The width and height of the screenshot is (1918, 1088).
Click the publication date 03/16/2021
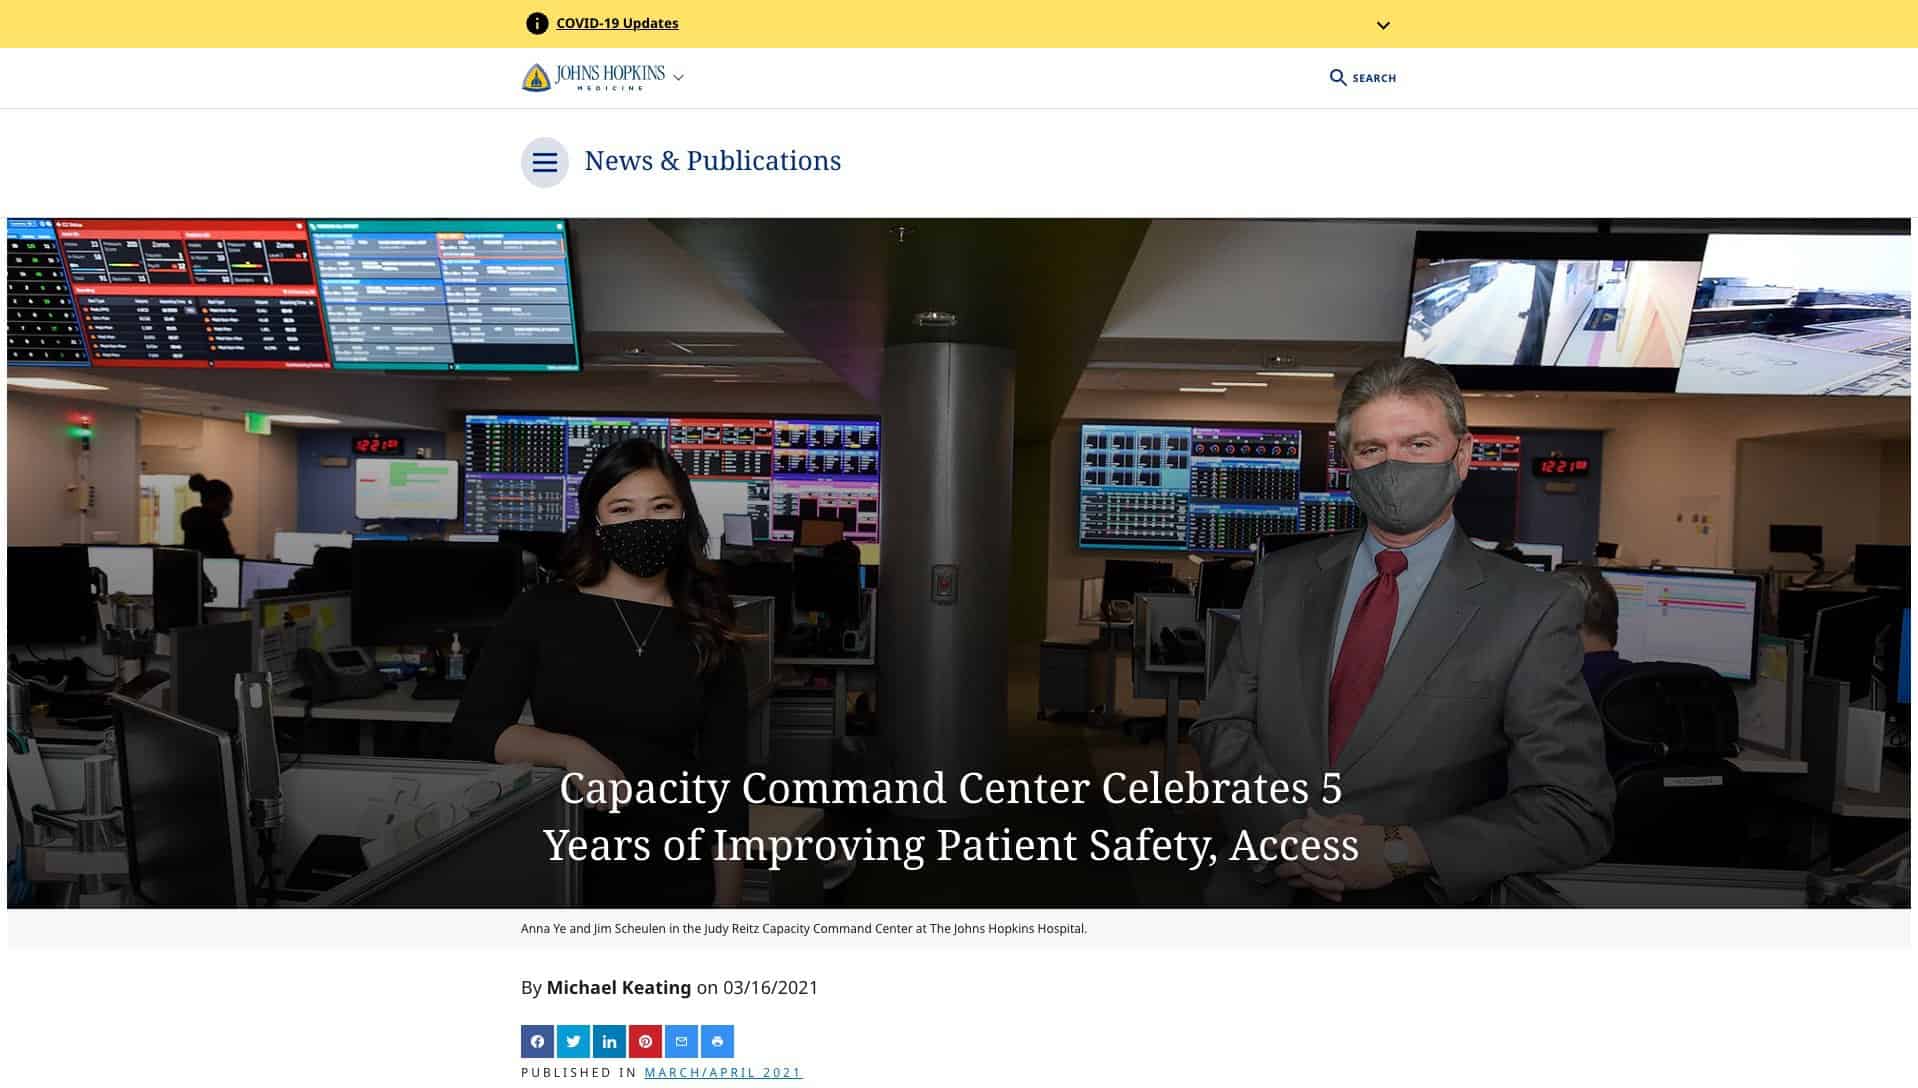click(771, 987)
